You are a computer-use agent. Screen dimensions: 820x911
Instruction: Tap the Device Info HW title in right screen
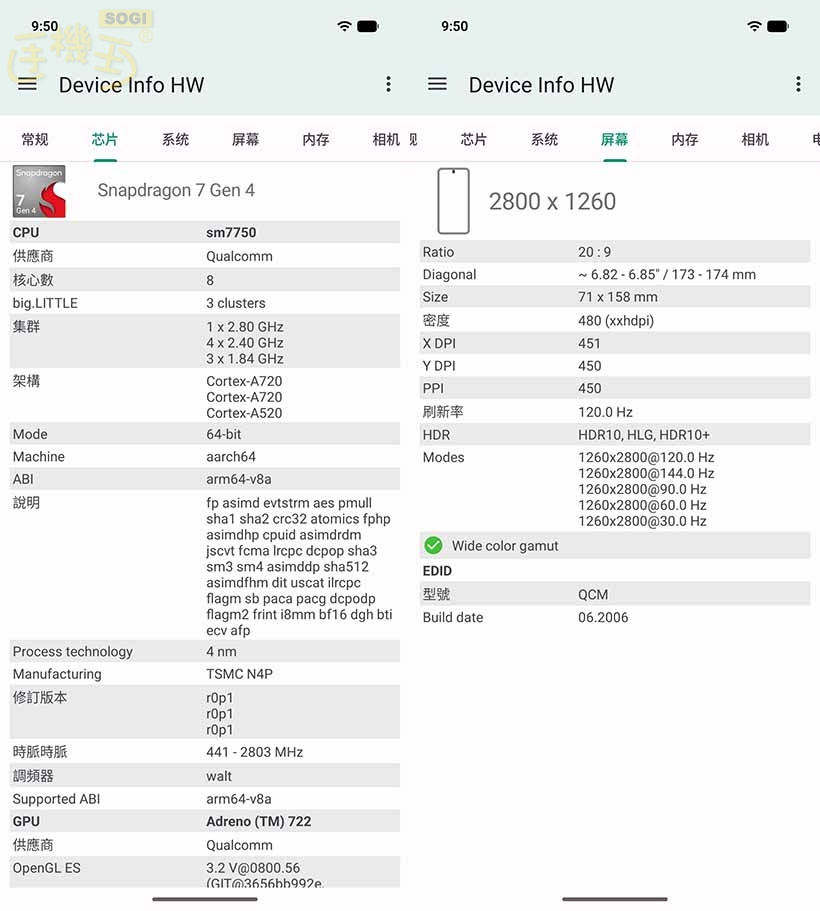point(541,85)
